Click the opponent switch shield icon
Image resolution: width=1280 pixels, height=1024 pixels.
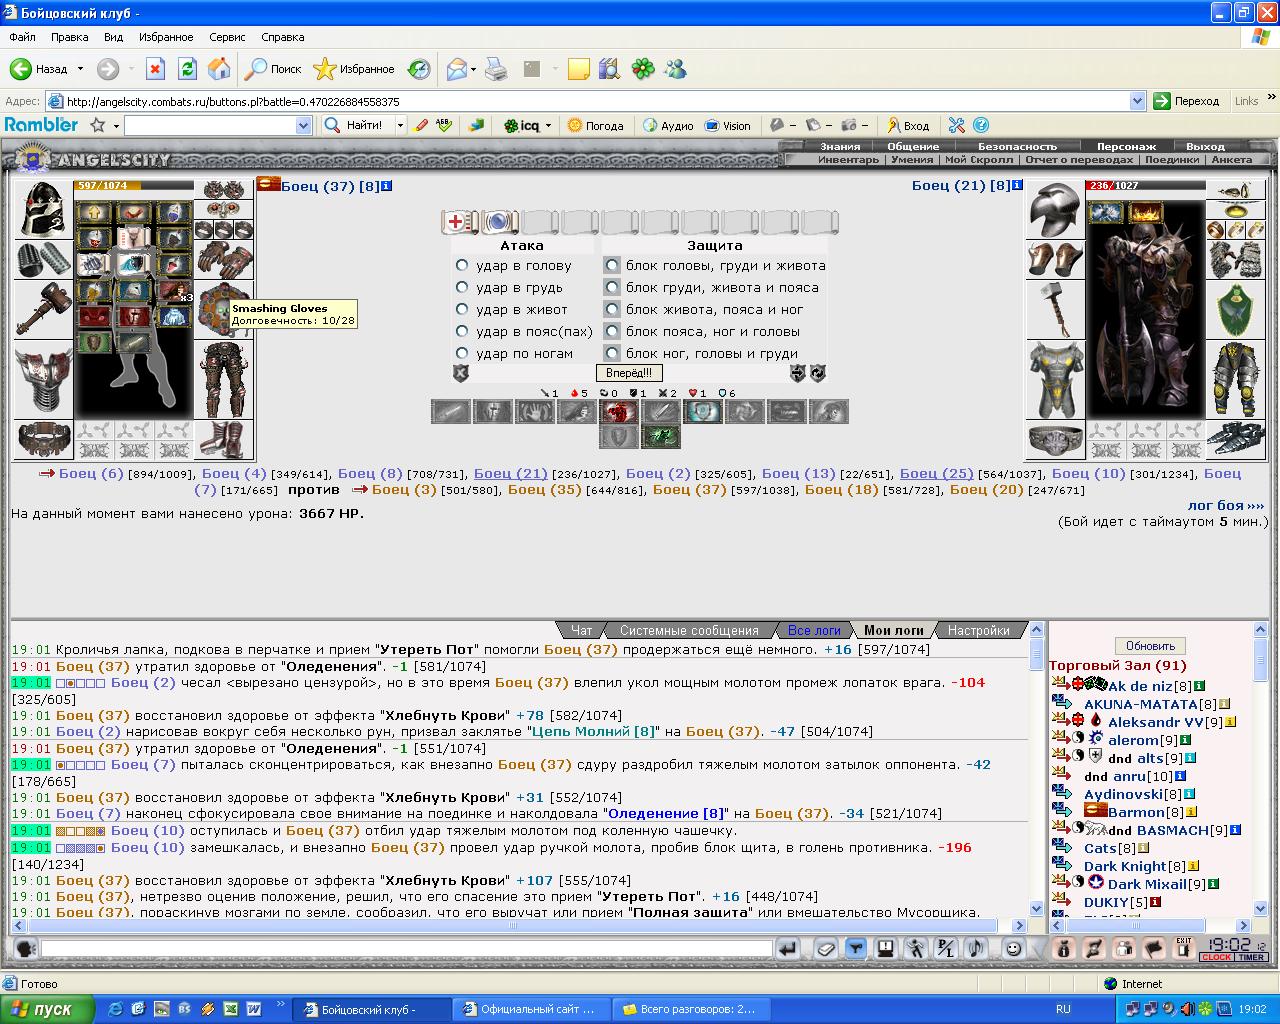coord(798,373)
